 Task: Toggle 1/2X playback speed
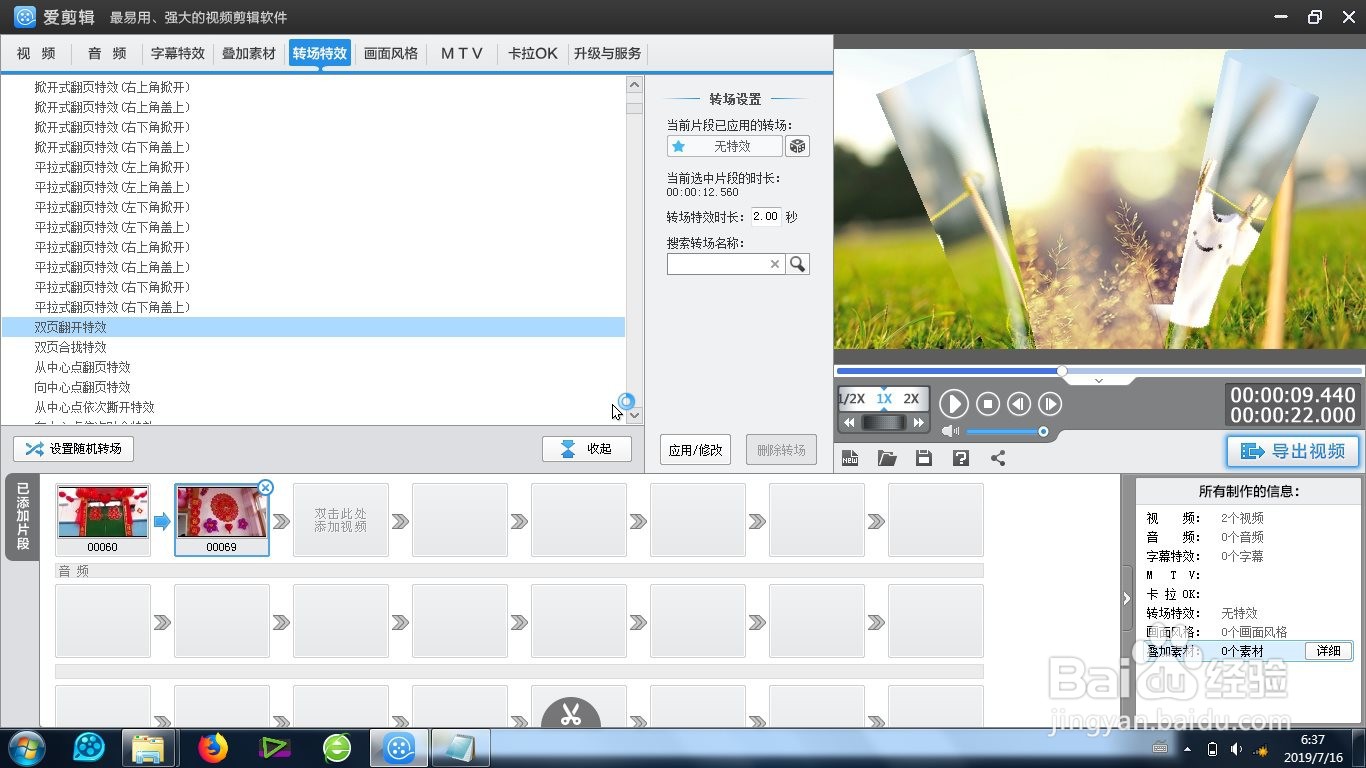[x=852, y=399]
